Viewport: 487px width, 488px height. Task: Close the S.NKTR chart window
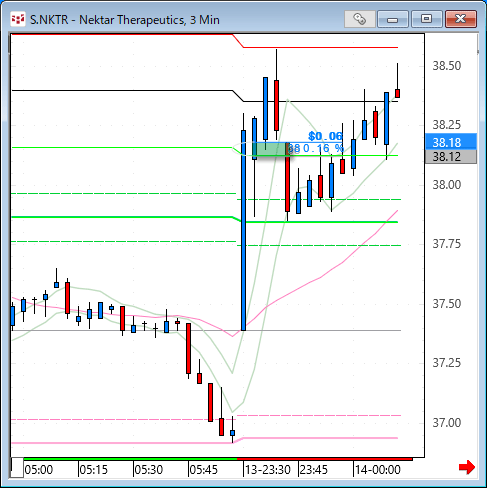point(461,19)
